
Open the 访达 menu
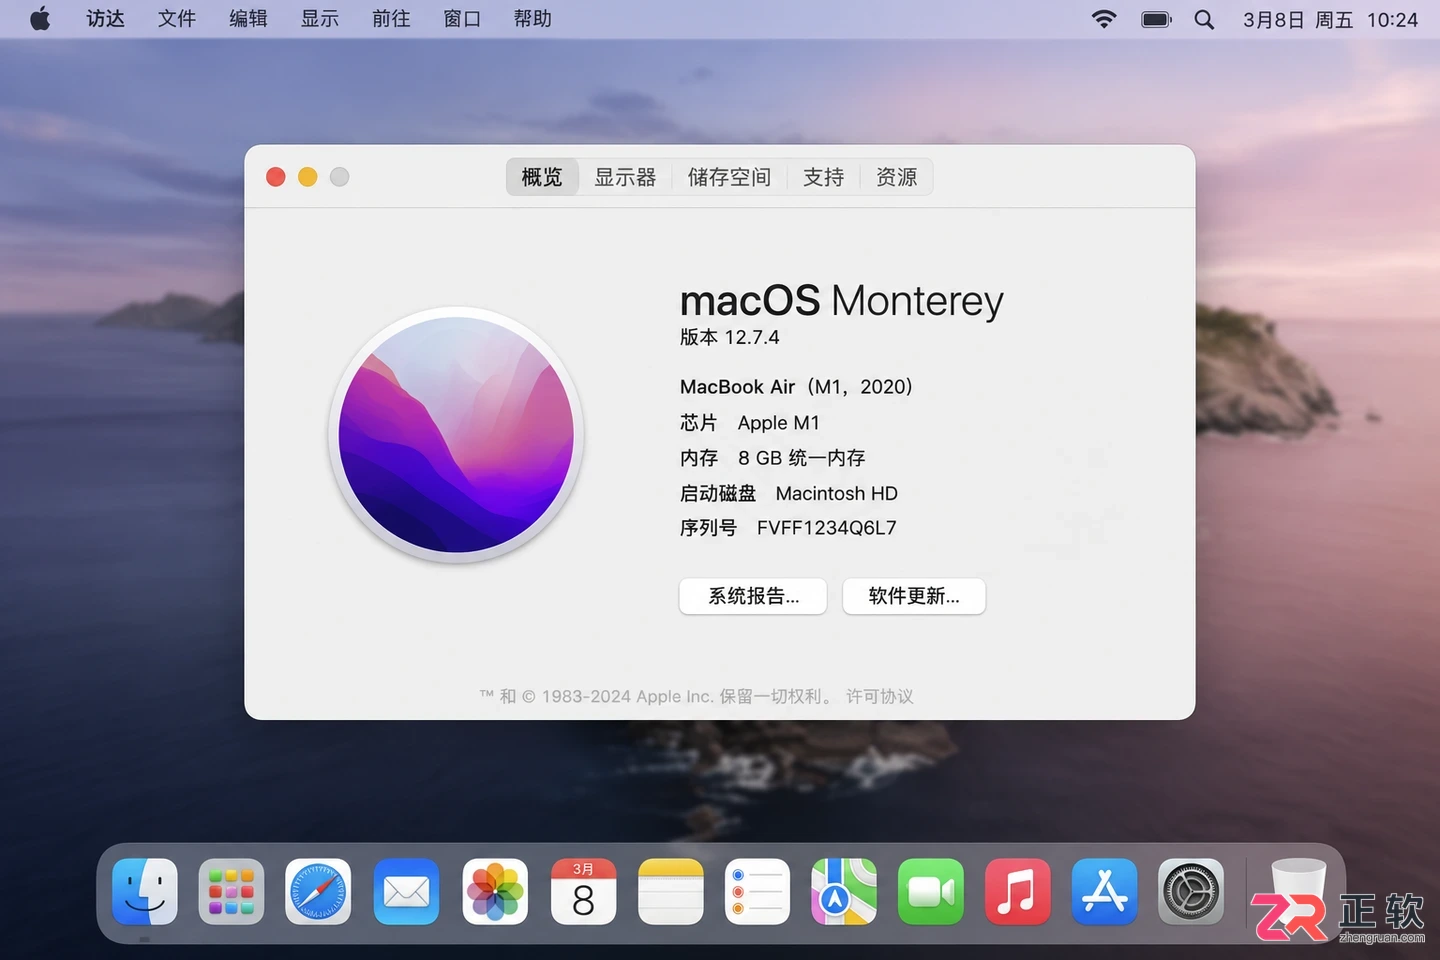[105, 19]
